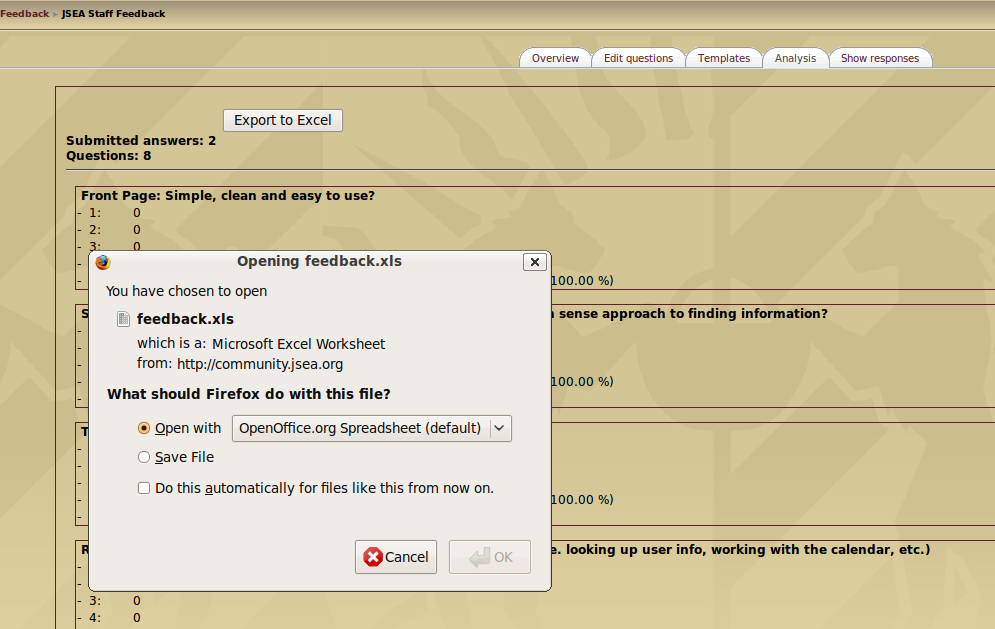995x629 pixels.
Task: Open the Analysis tab
Action: [795, 58]
